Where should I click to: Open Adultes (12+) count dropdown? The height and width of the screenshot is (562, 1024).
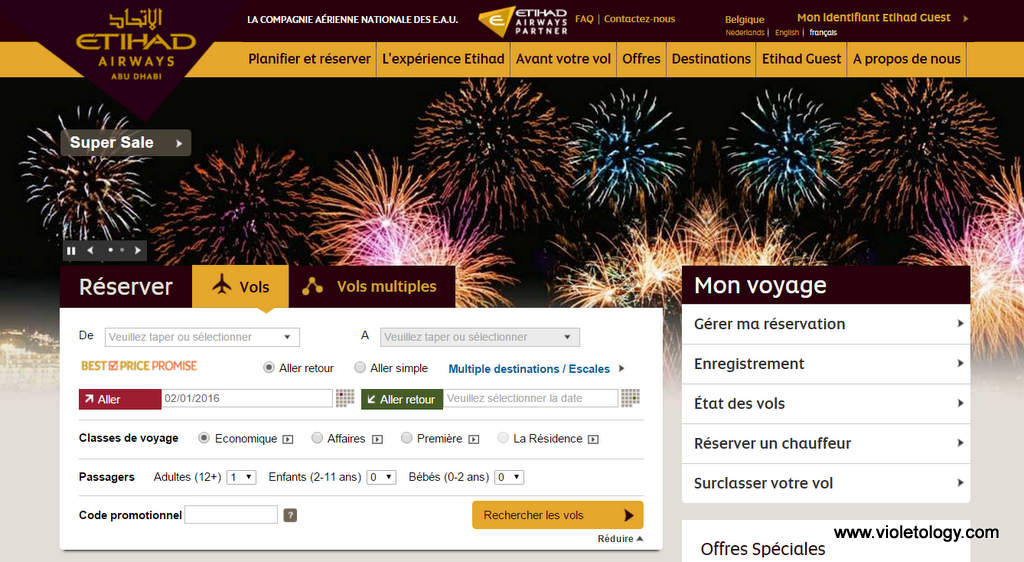pos(241,477)
